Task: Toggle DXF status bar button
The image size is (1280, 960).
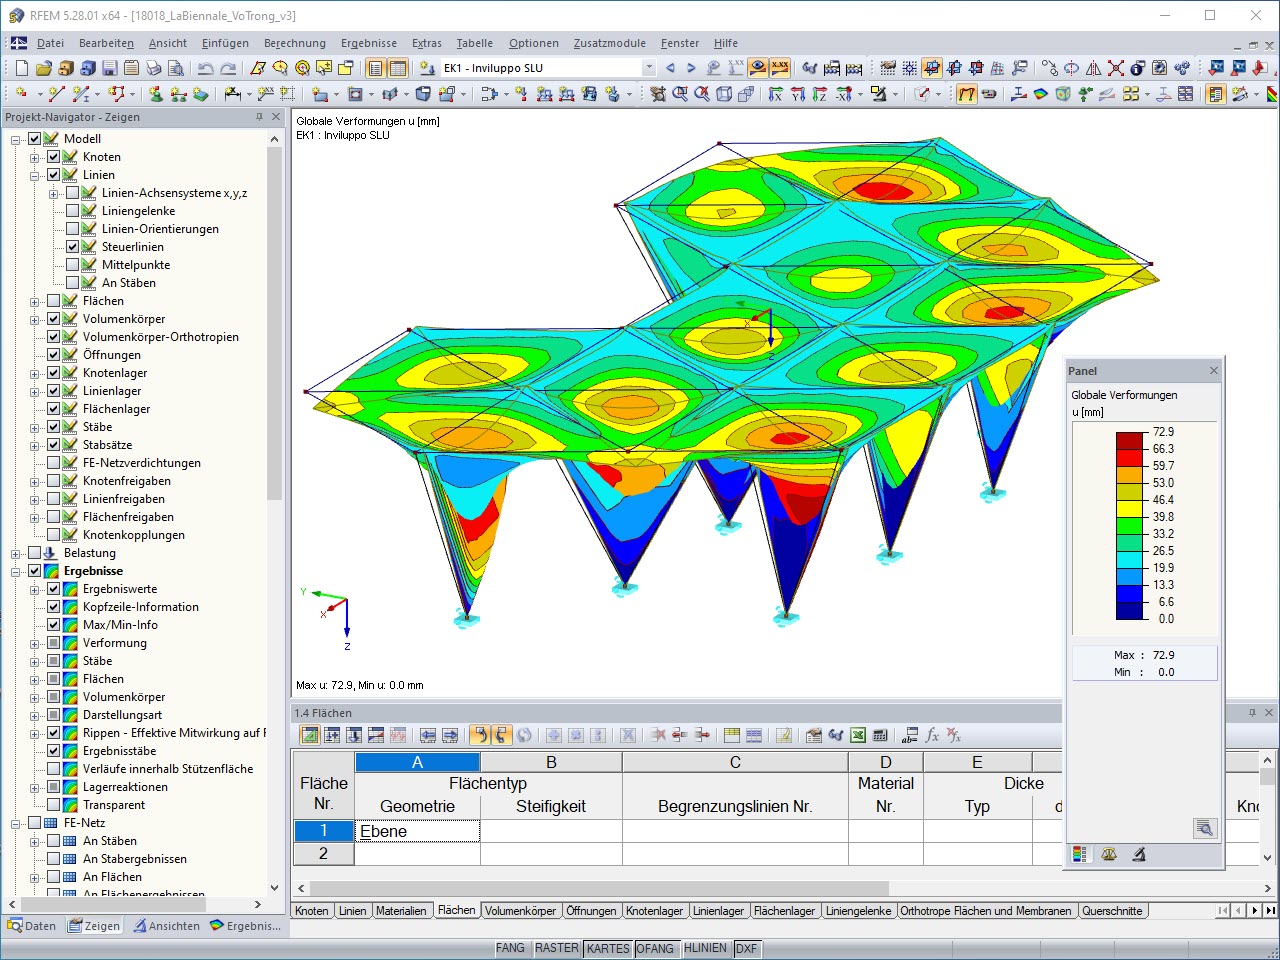Action: tap(746, 948)
